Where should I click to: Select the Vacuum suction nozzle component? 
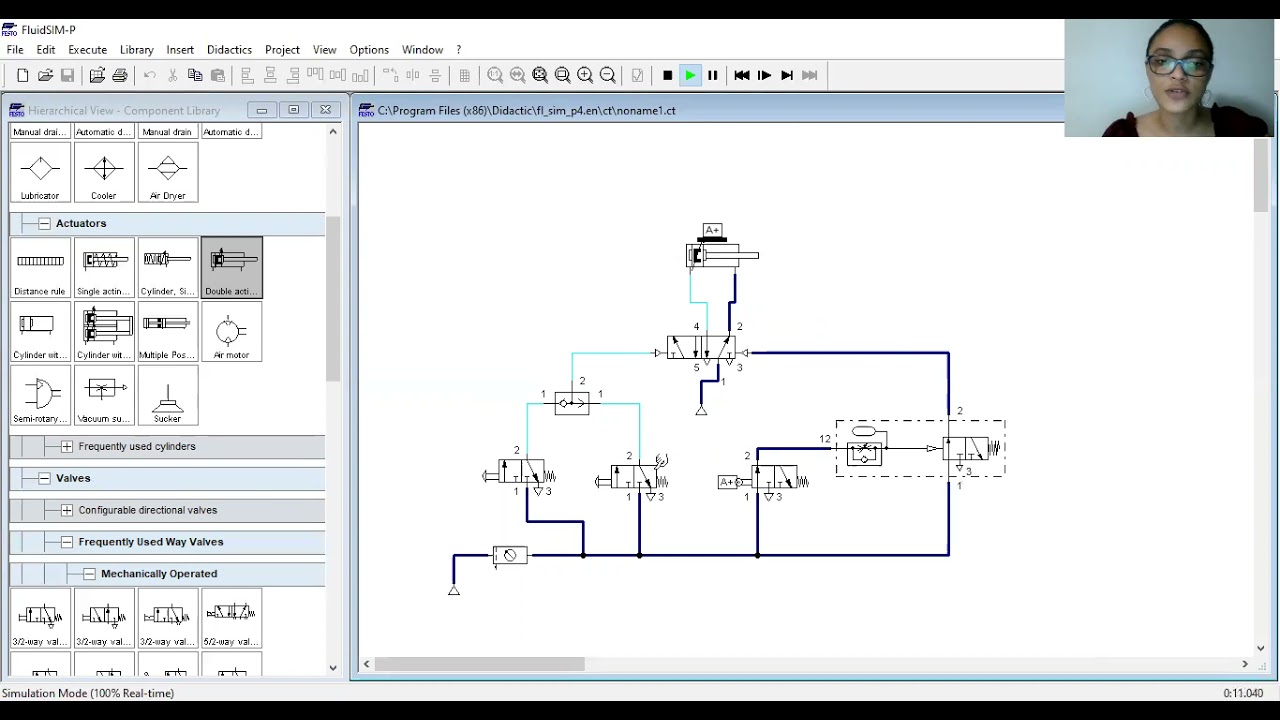[x=104, y=395]
